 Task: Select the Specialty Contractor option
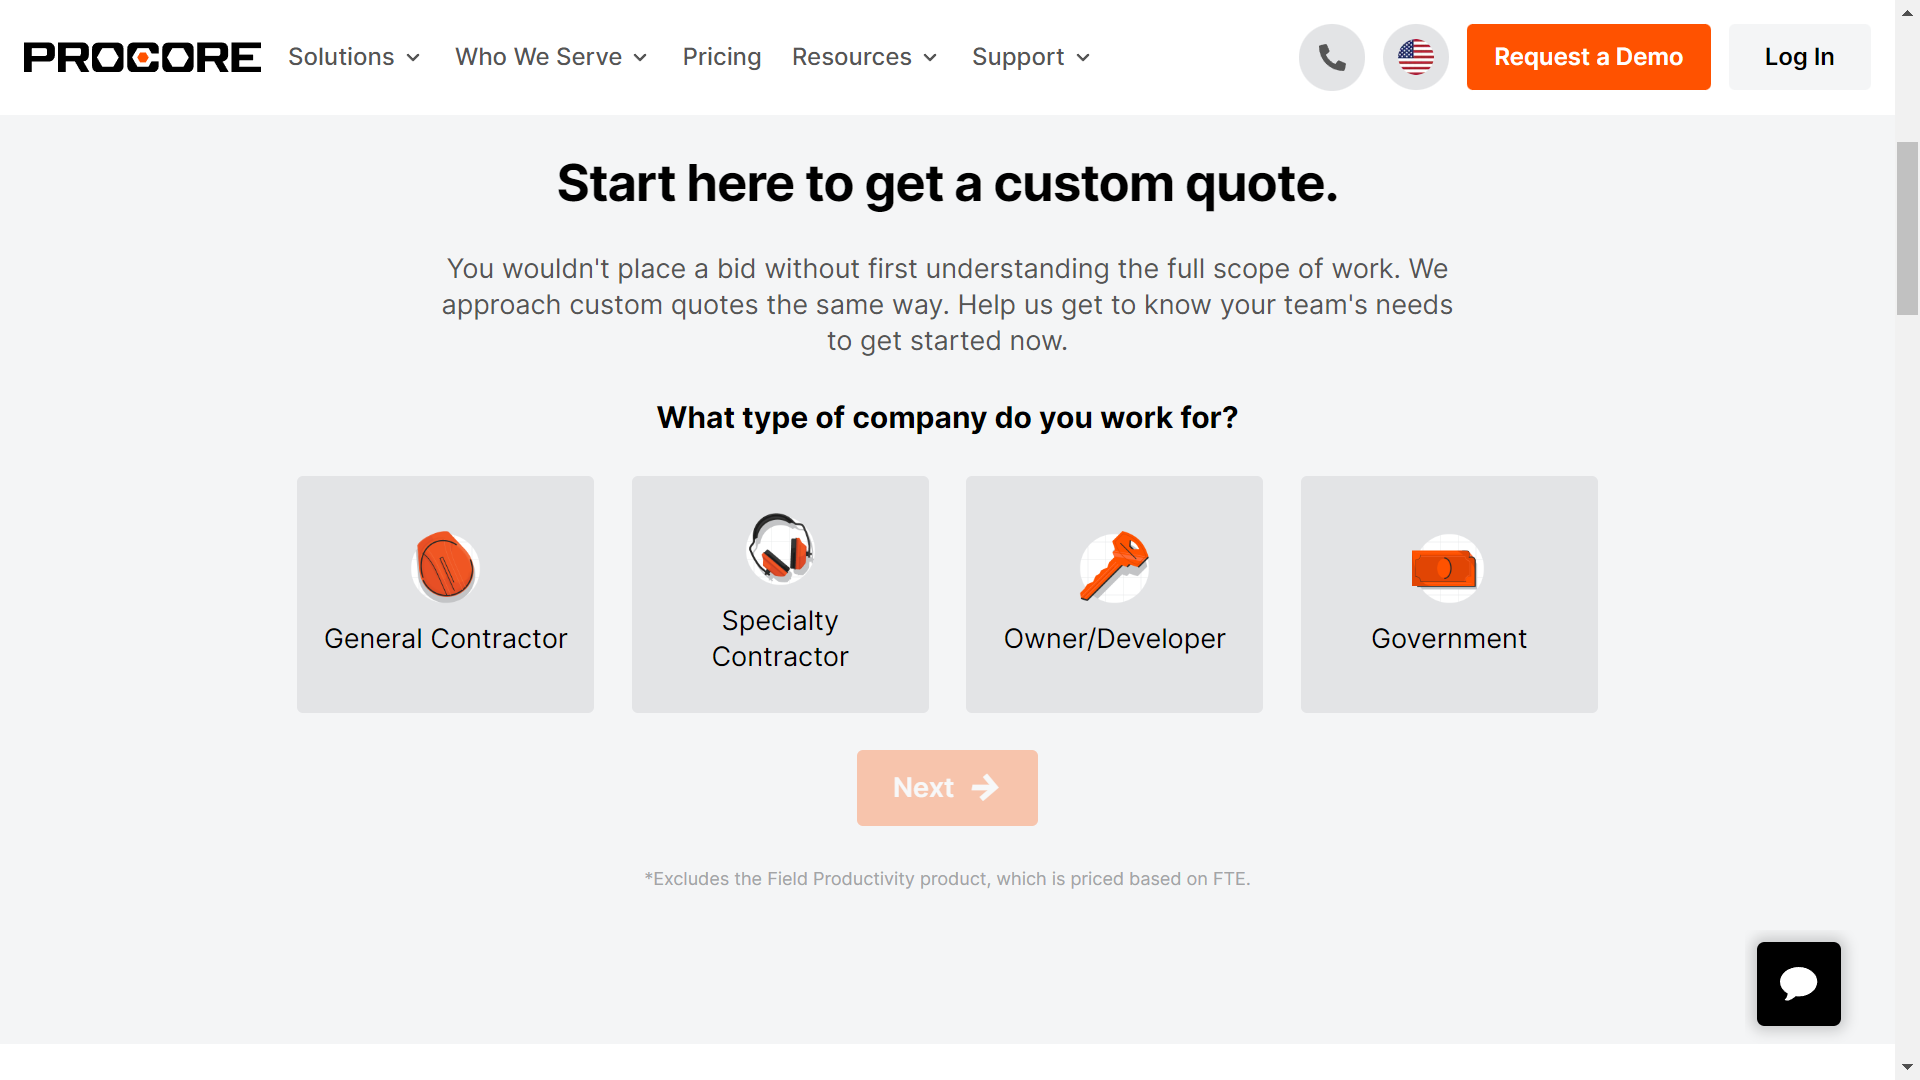(779, 593)
